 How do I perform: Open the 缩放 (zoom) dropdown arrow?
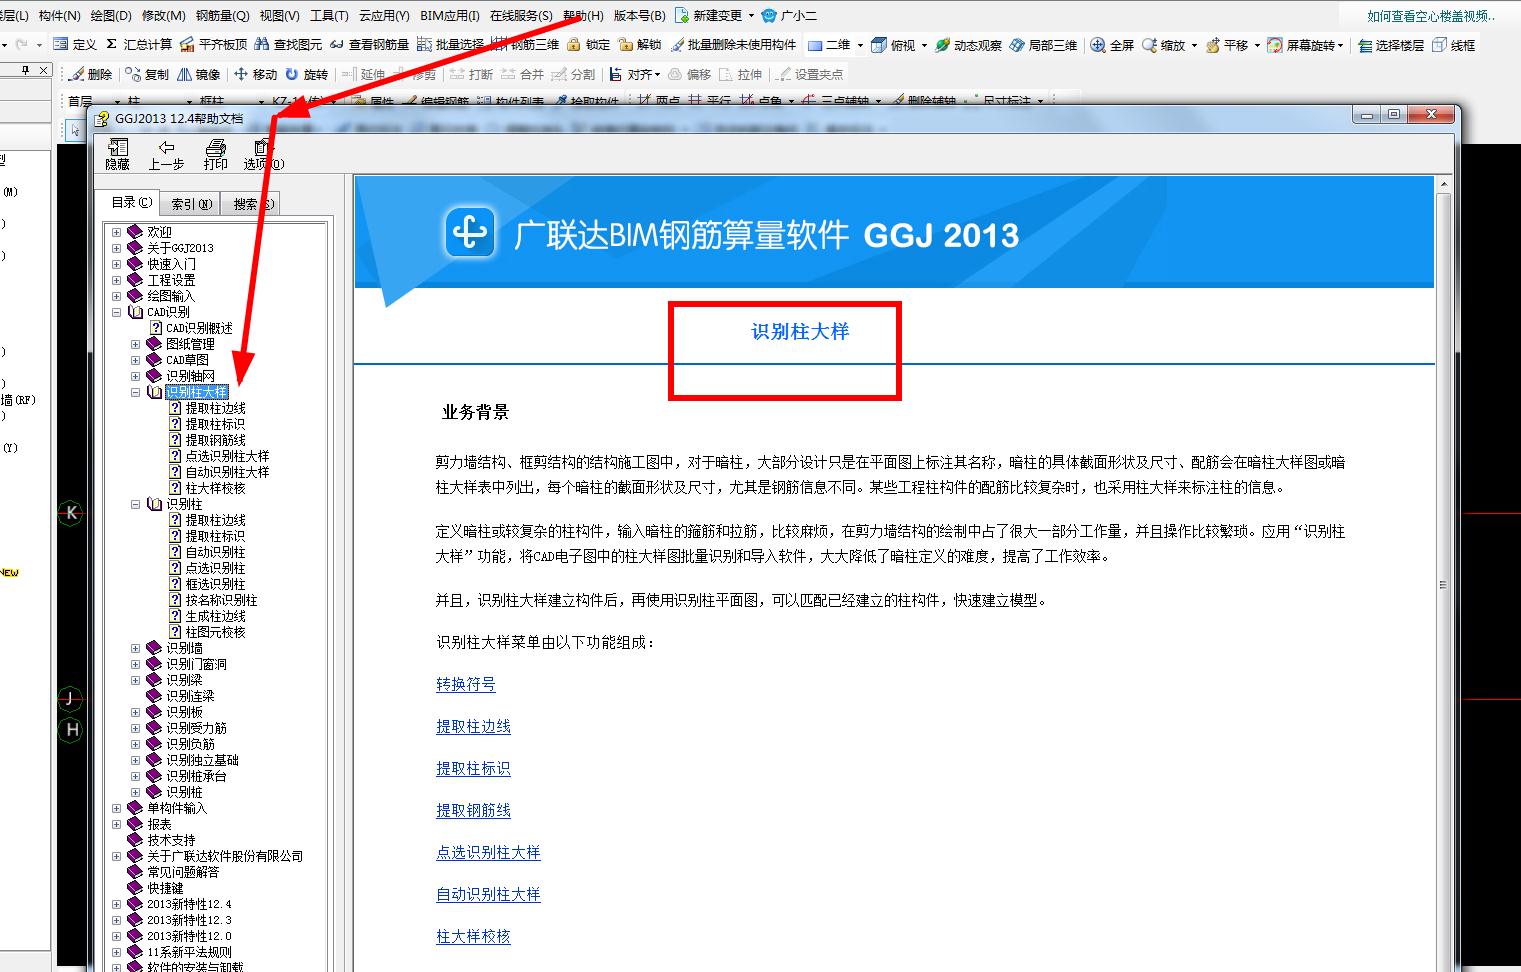1194,45
